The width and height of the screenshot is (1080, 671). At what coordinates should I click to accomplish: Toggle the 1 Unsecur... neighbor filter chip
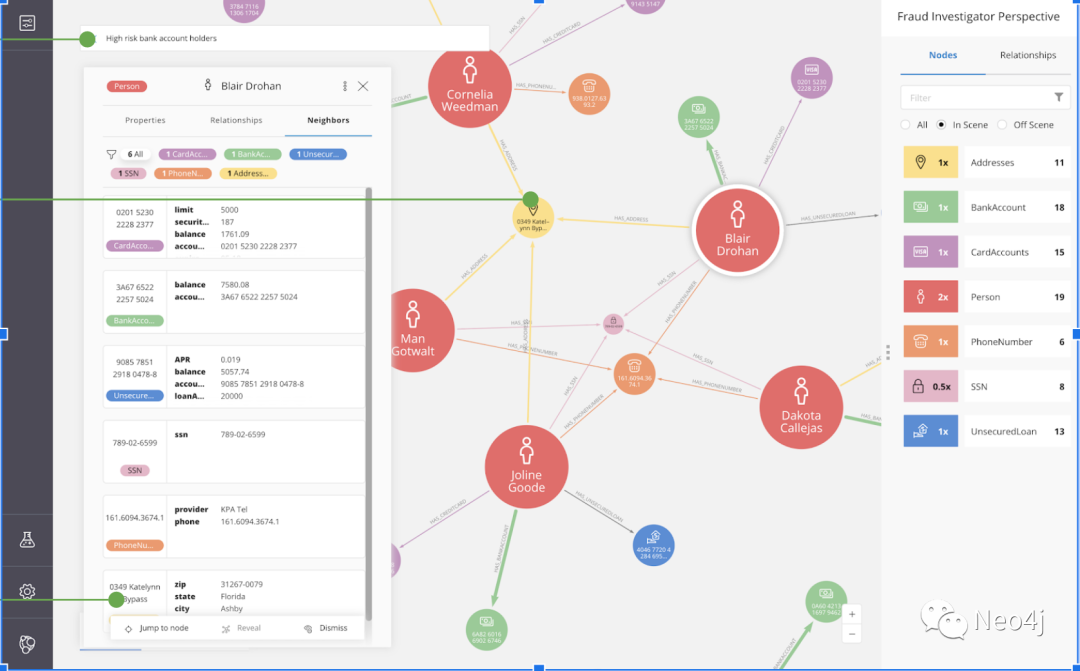click(x=318, y=154)
